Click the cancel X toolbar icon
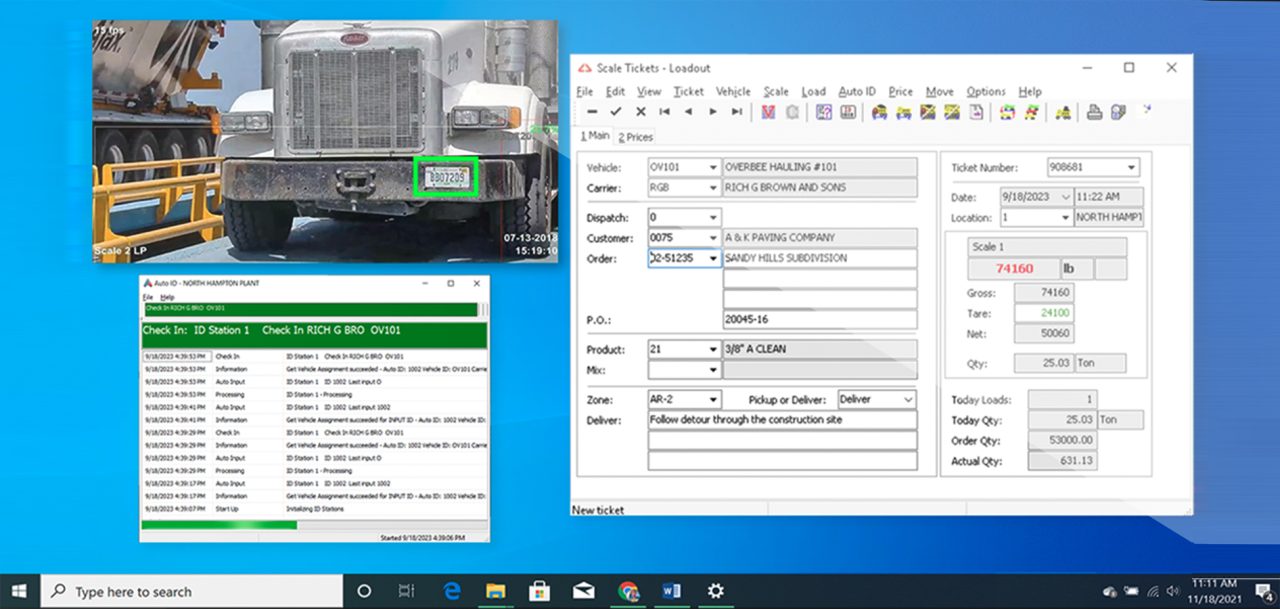The image size is (1280, 609). 641,112
